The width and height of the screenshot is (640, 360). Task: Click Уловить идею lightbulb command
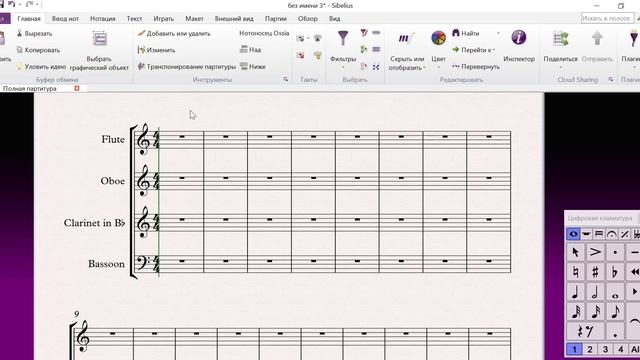tap(41, 67)
